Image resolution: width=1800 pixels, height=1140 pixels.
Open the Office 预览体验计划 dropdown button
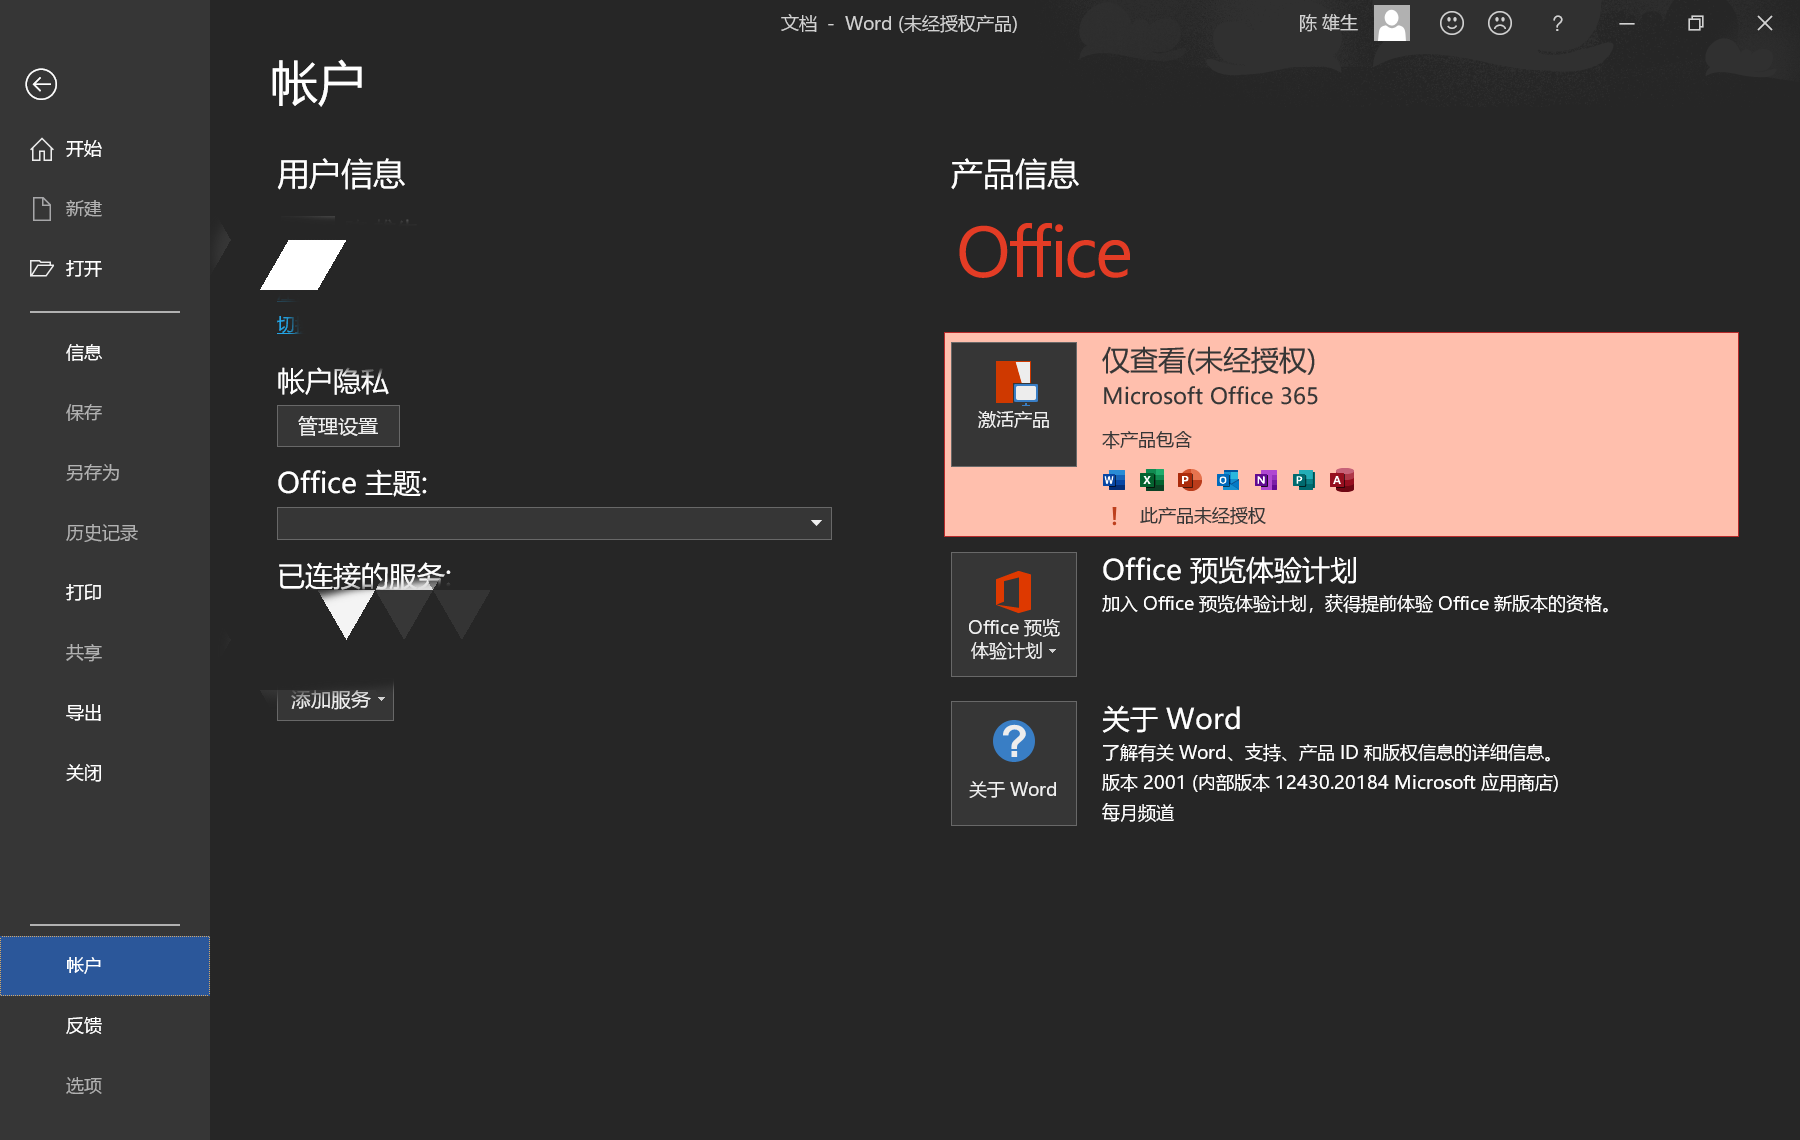coord(1013,614)
